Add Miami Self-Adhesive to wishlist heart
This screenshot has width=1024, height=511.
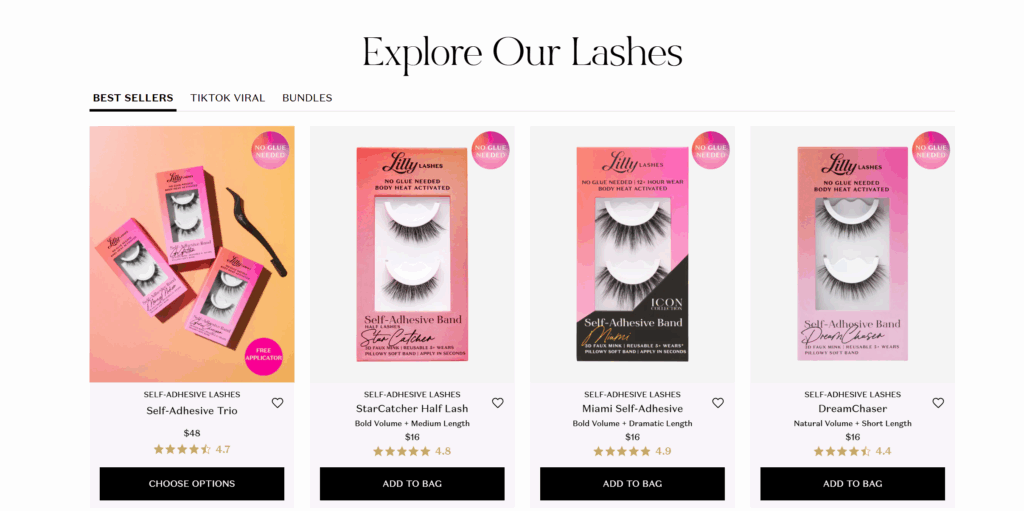click(x=718, y=403)
